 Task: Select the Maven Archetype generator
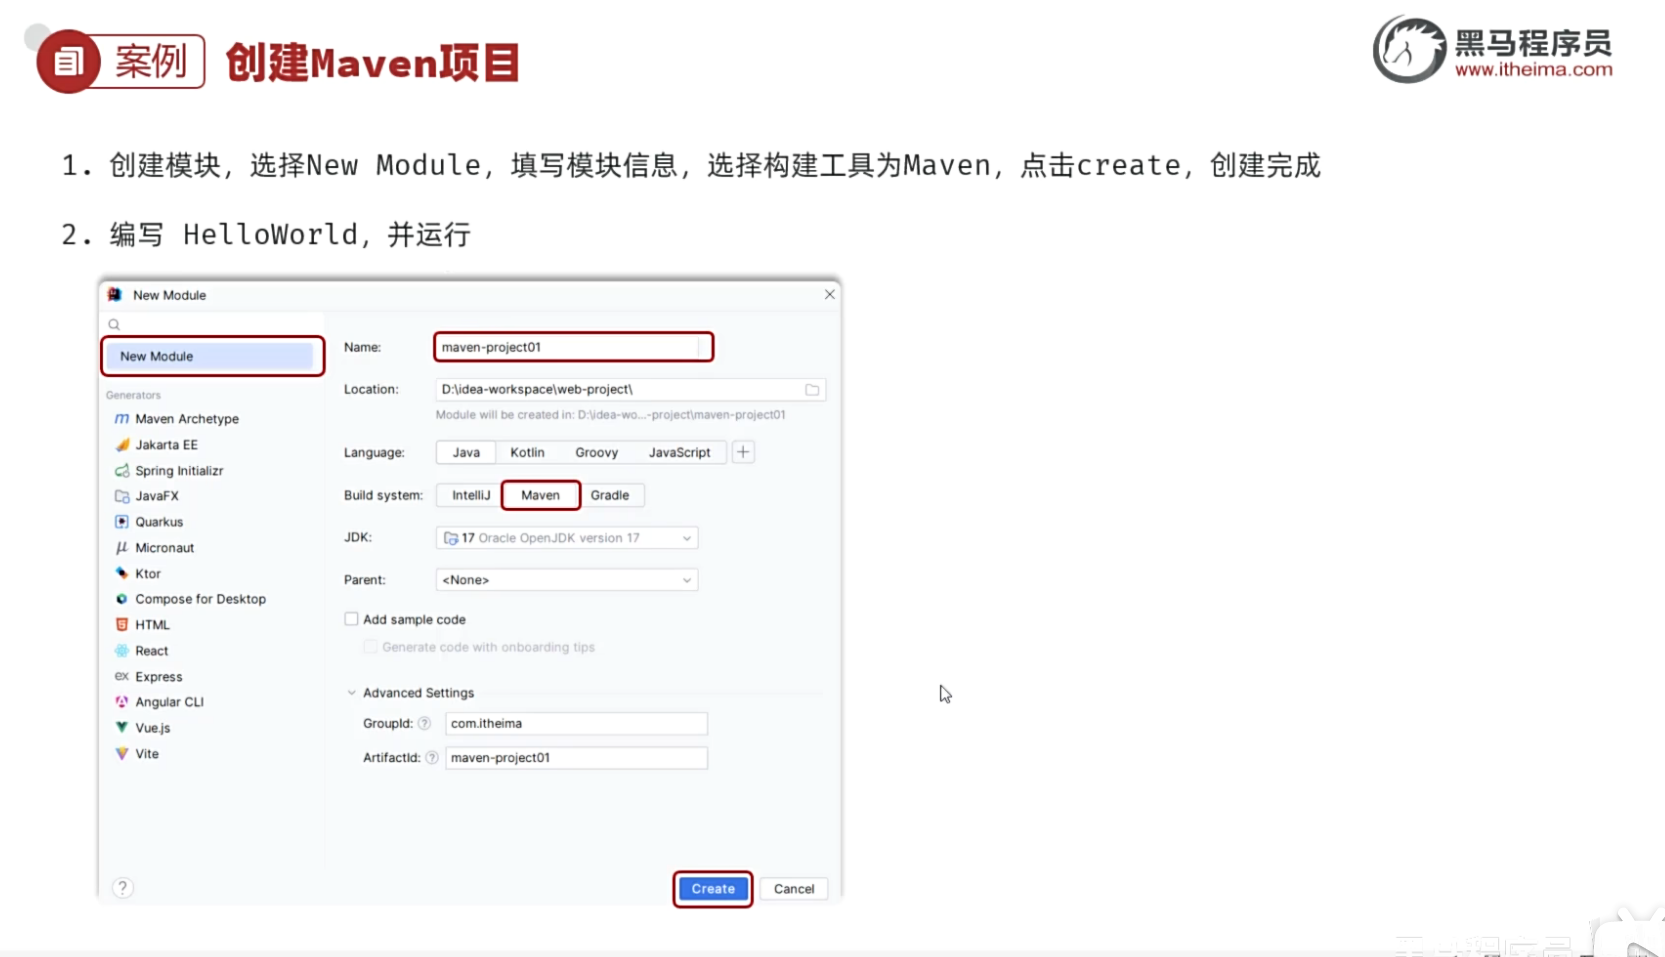click(x=186, y=418)
